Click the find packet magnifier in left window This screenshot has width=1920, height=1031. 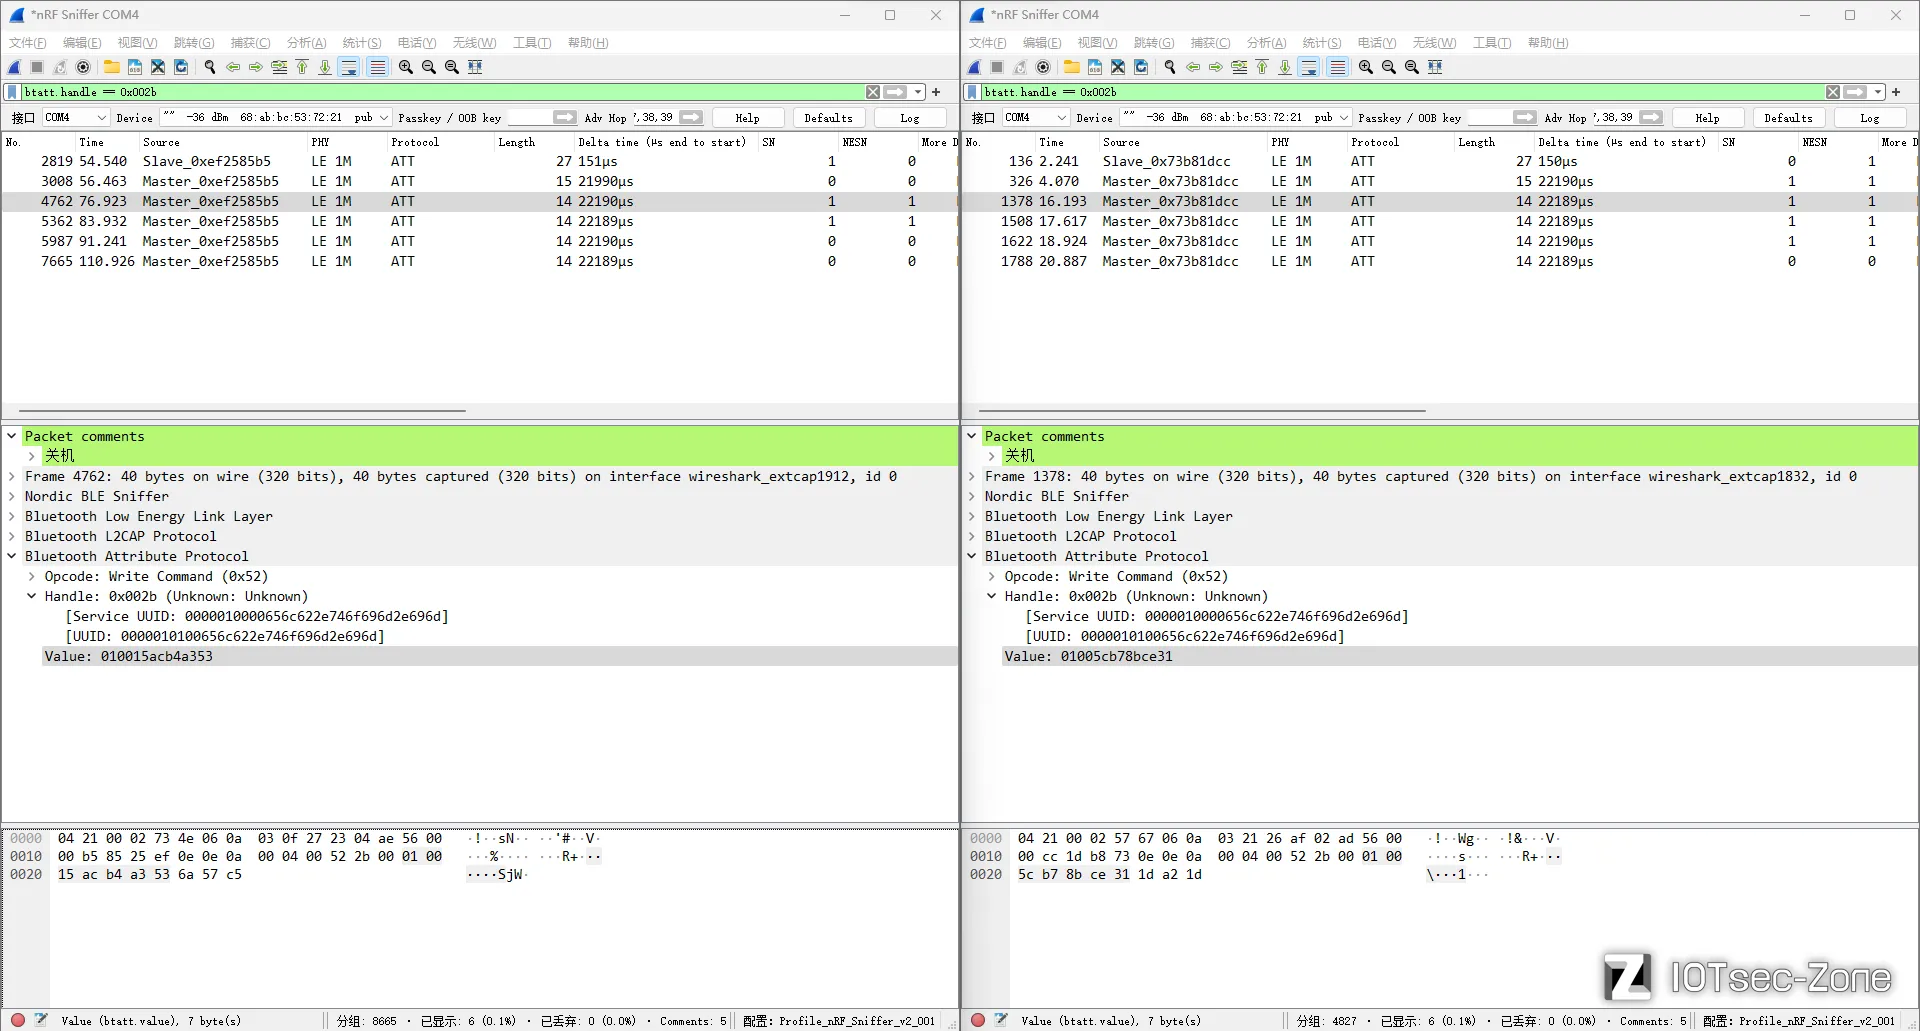point(210,67)
